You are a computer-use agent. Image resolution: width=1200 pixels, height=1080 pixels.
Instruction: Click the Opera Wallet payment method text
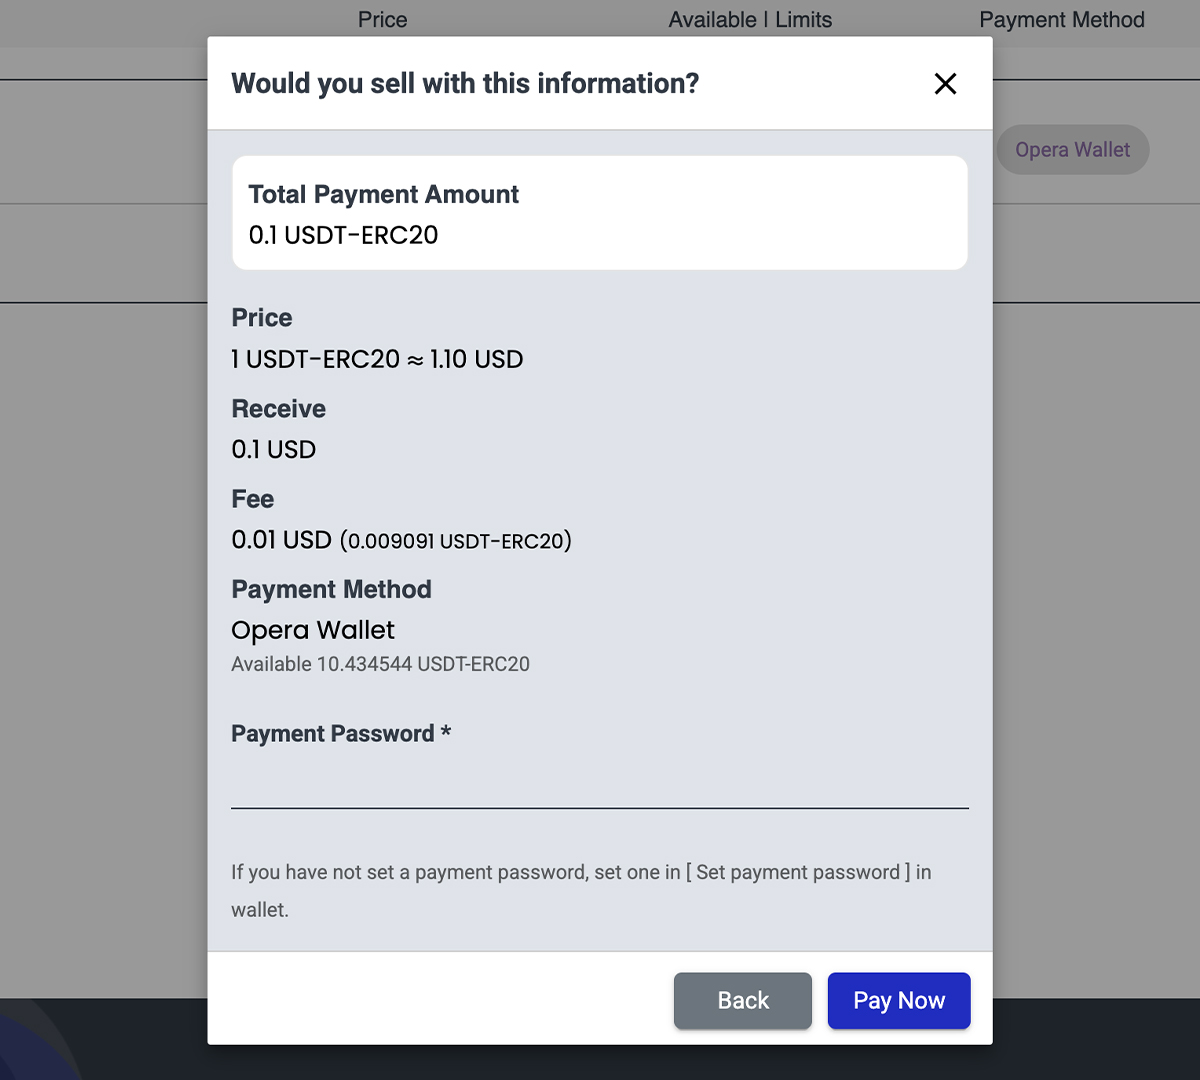click(x=312, y=630)
